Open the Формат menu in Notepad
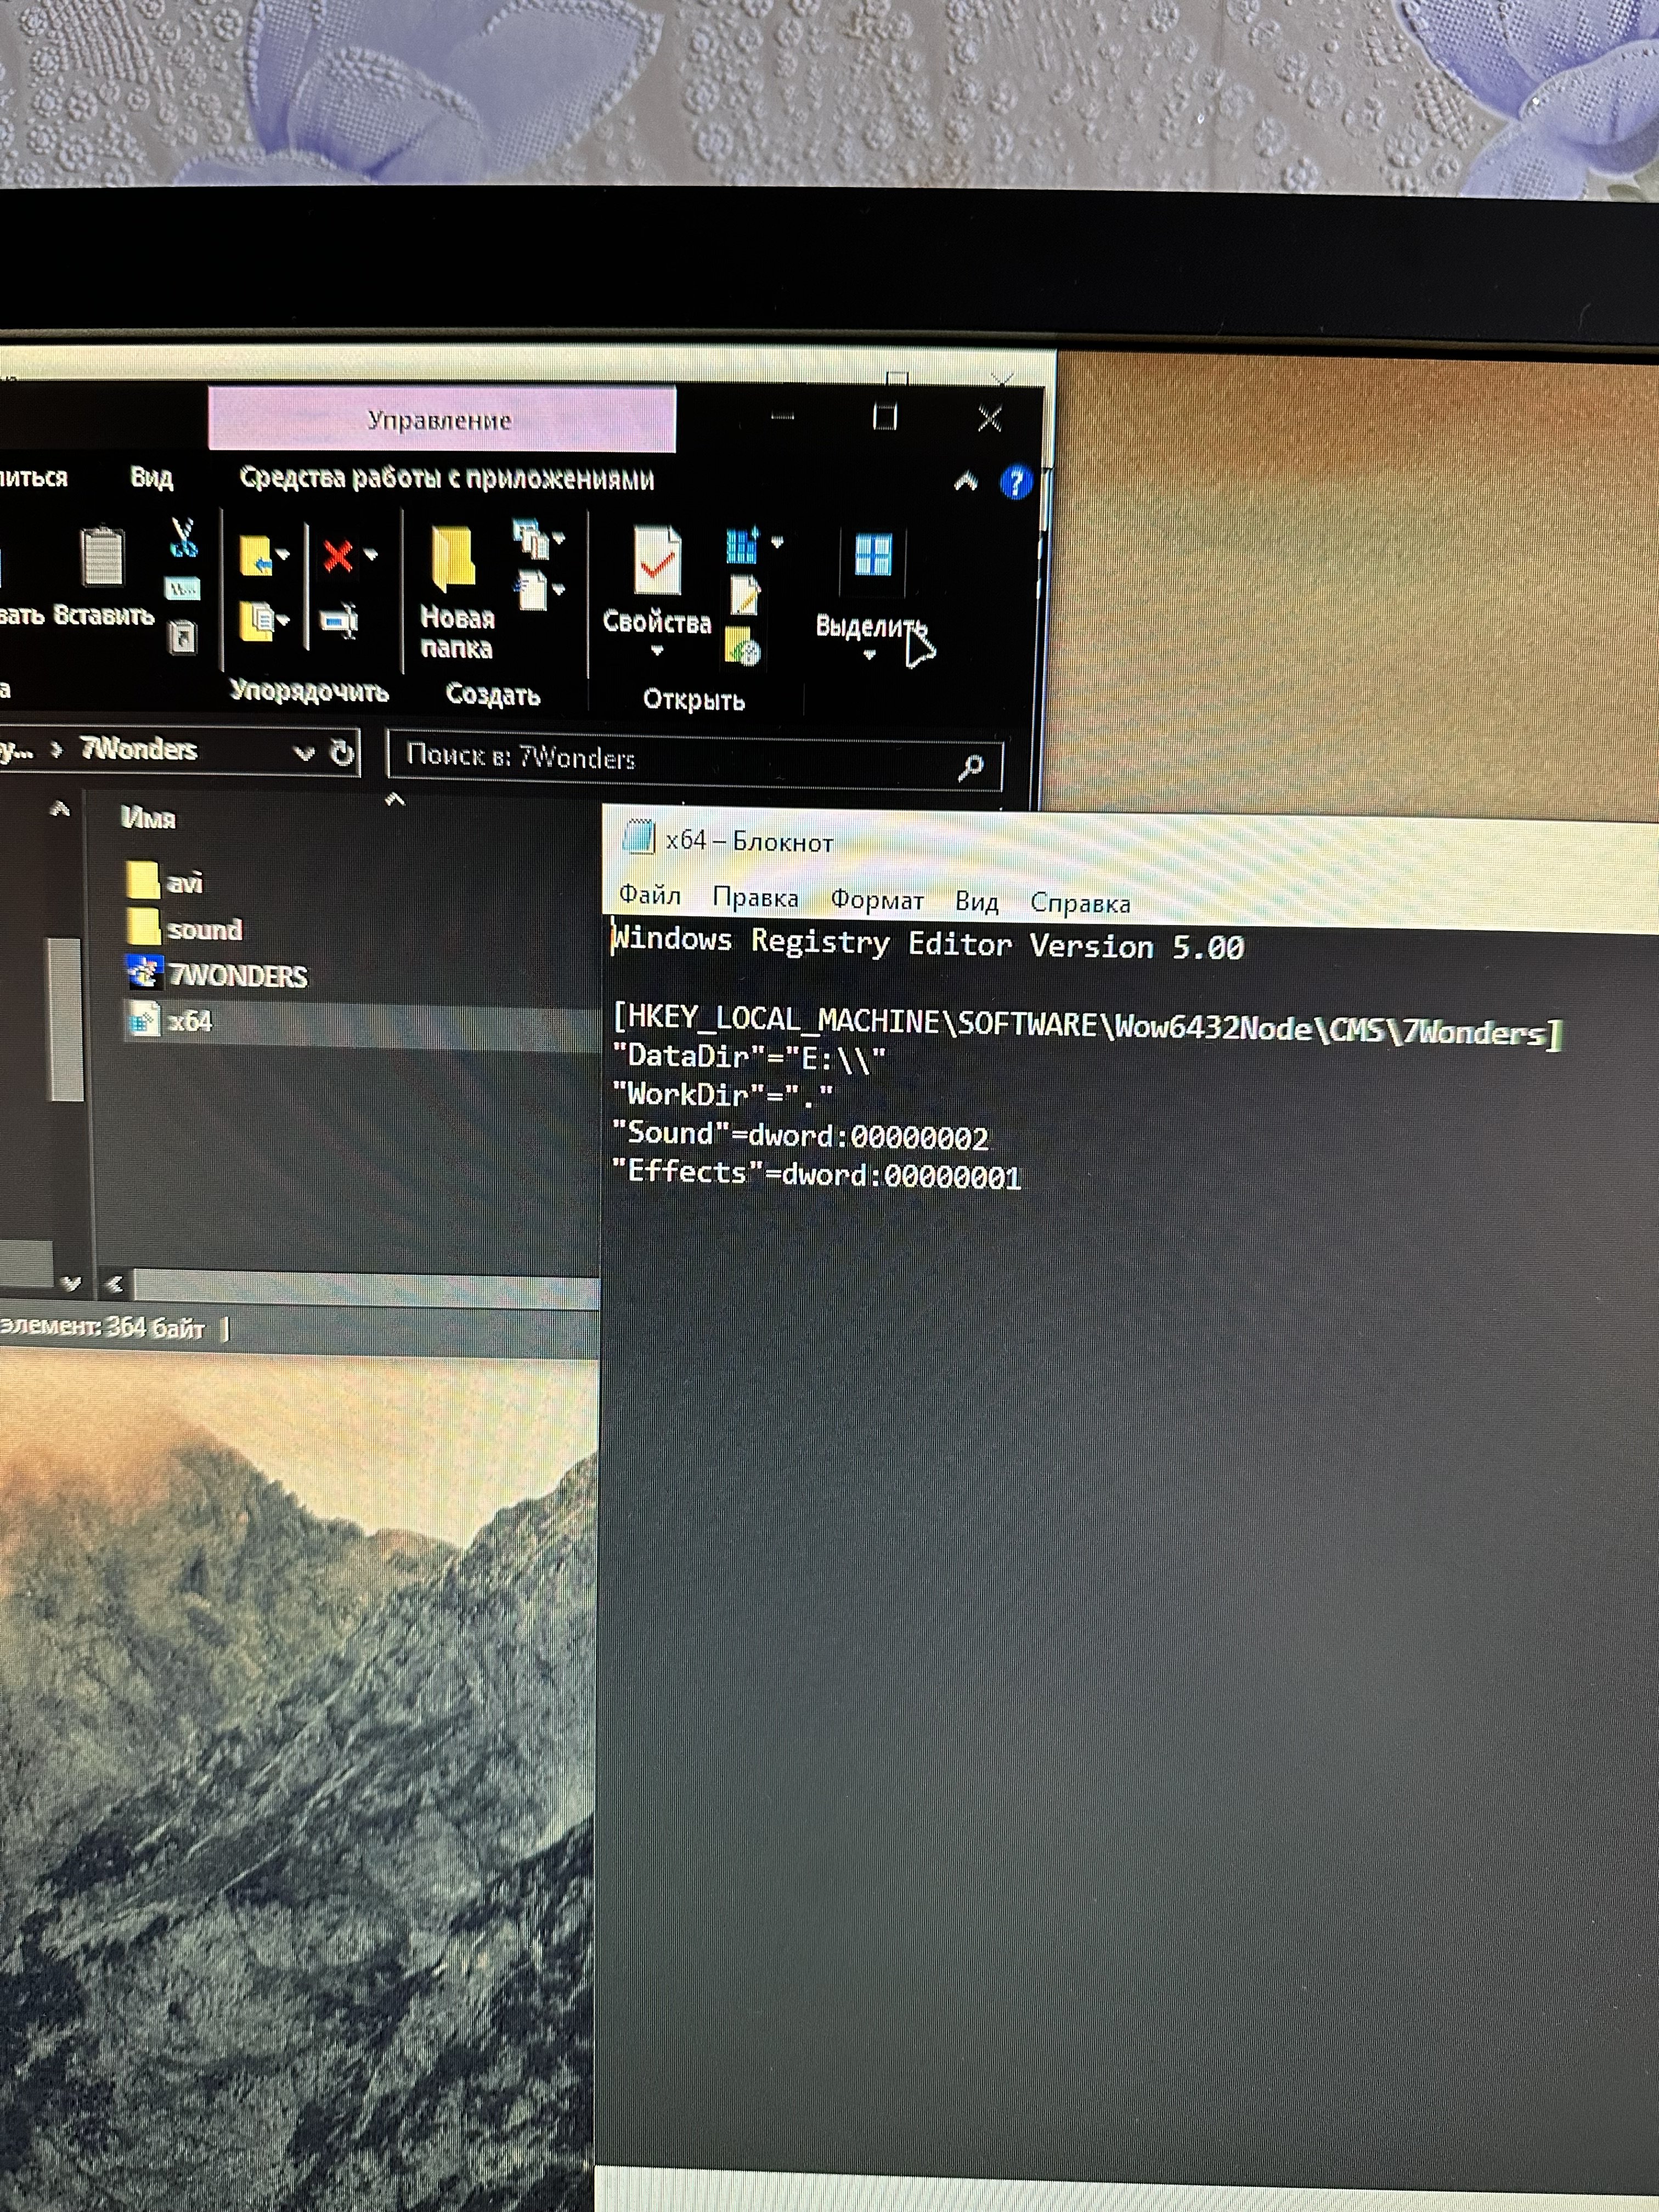The height and width of the screenshot is (2212, 1659). tap(876, 900)
